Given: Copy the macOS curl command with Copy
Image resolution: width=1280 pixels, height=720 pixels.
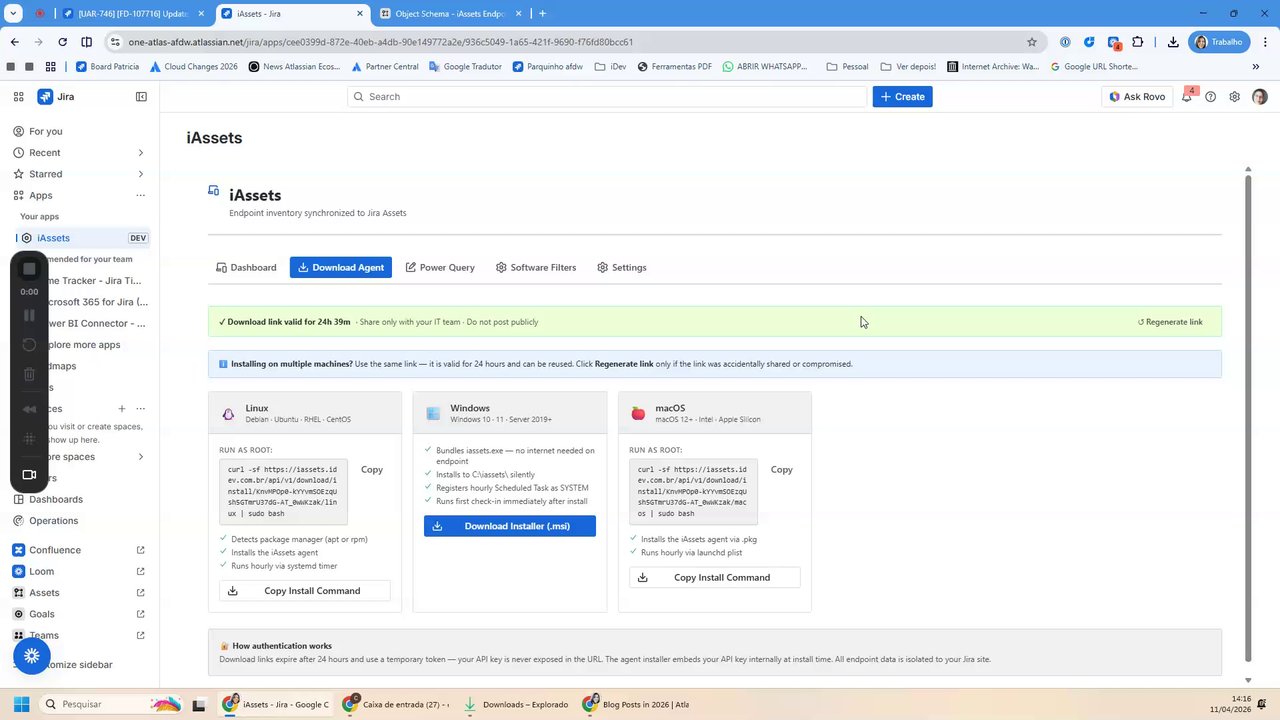Looking at the screenshot, I should (782, 470).
